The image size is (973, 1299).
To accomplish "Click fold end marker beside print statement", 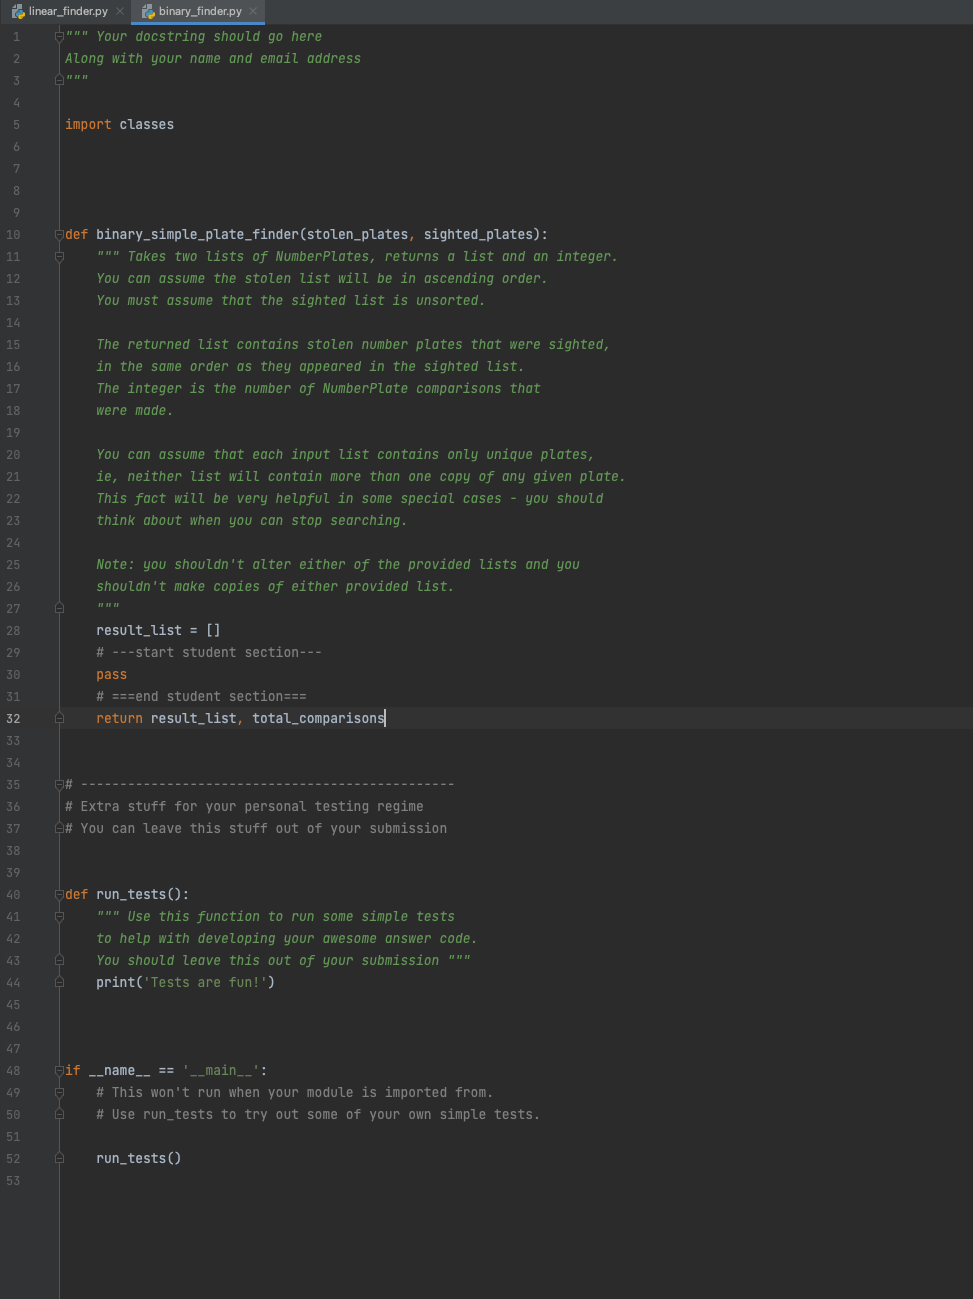I will coord(59,982).
